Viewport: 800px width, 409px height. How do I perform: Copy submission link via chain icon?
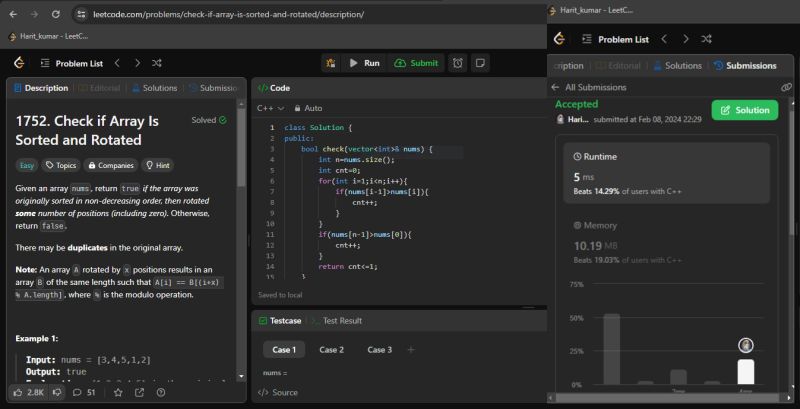tap(786, 88)
